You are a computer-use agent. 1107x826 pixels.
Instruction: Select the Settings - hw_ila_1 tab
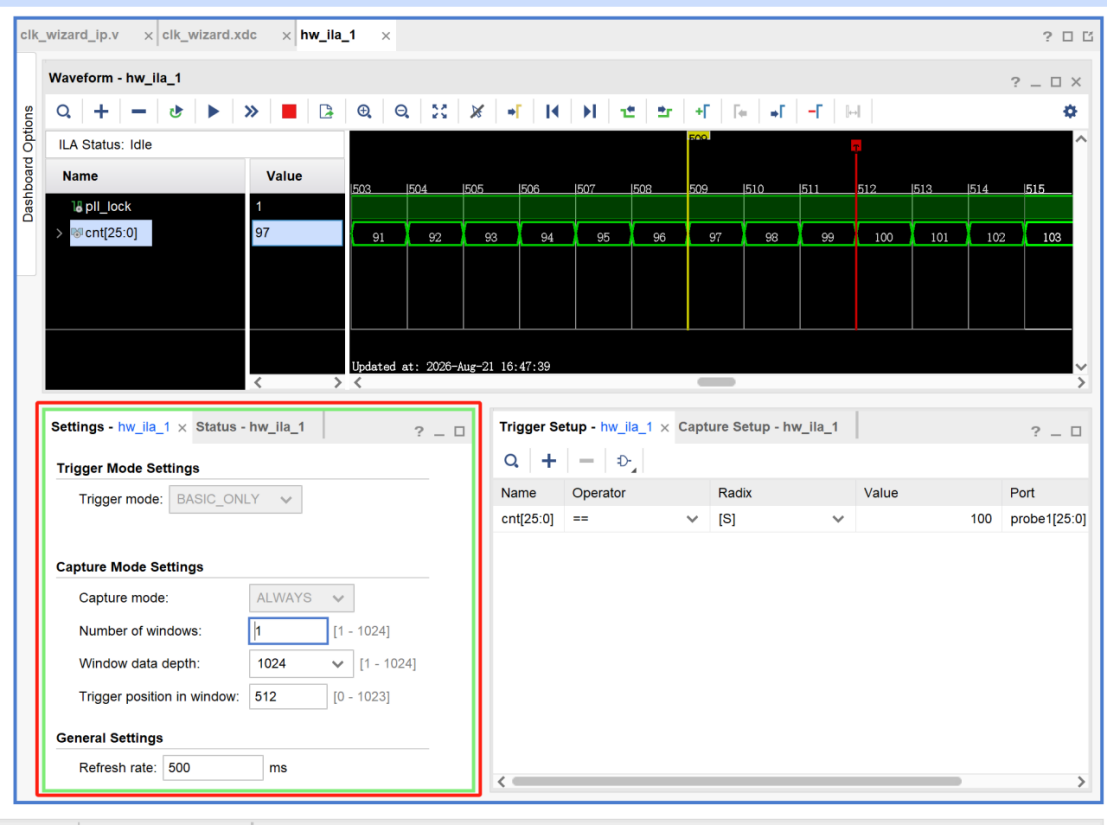(110, 426)
